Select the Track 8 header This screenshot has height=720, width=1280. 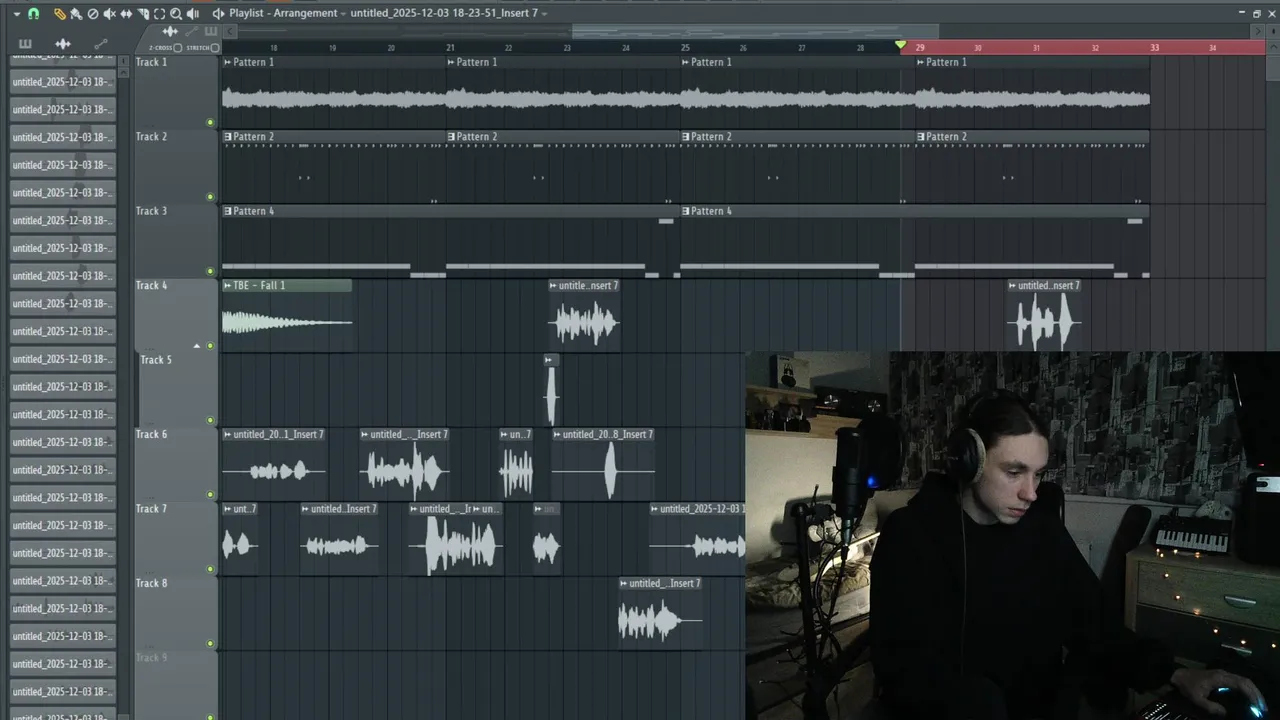click(176, 613)
